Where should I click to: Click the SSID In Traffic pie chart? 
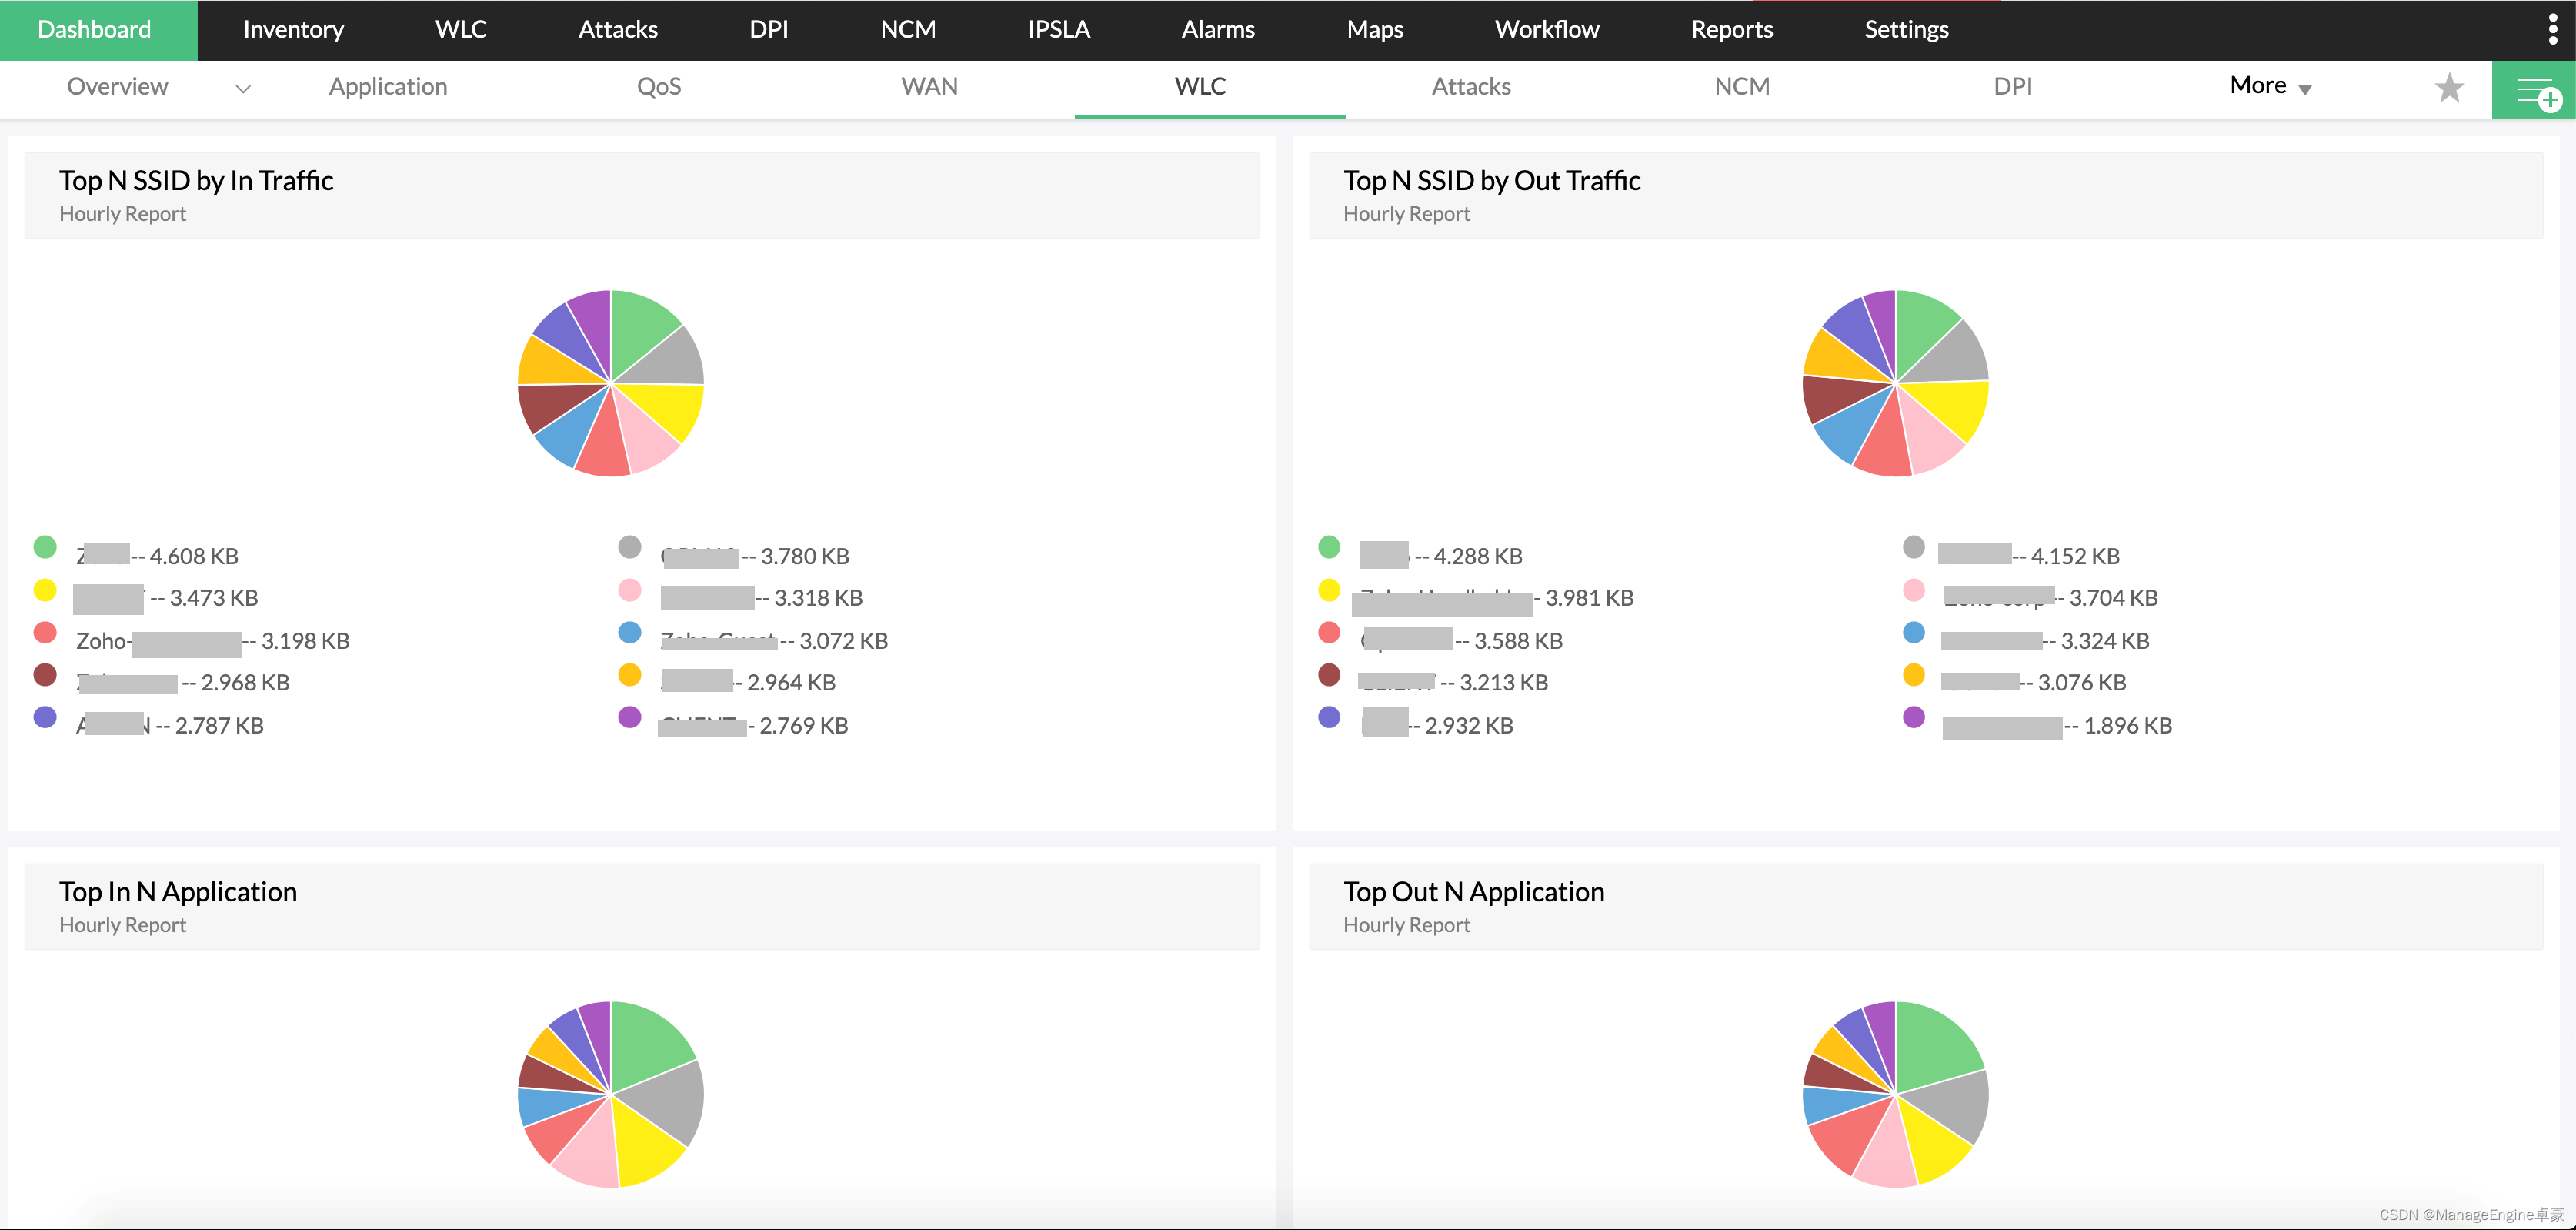(611, 383)
